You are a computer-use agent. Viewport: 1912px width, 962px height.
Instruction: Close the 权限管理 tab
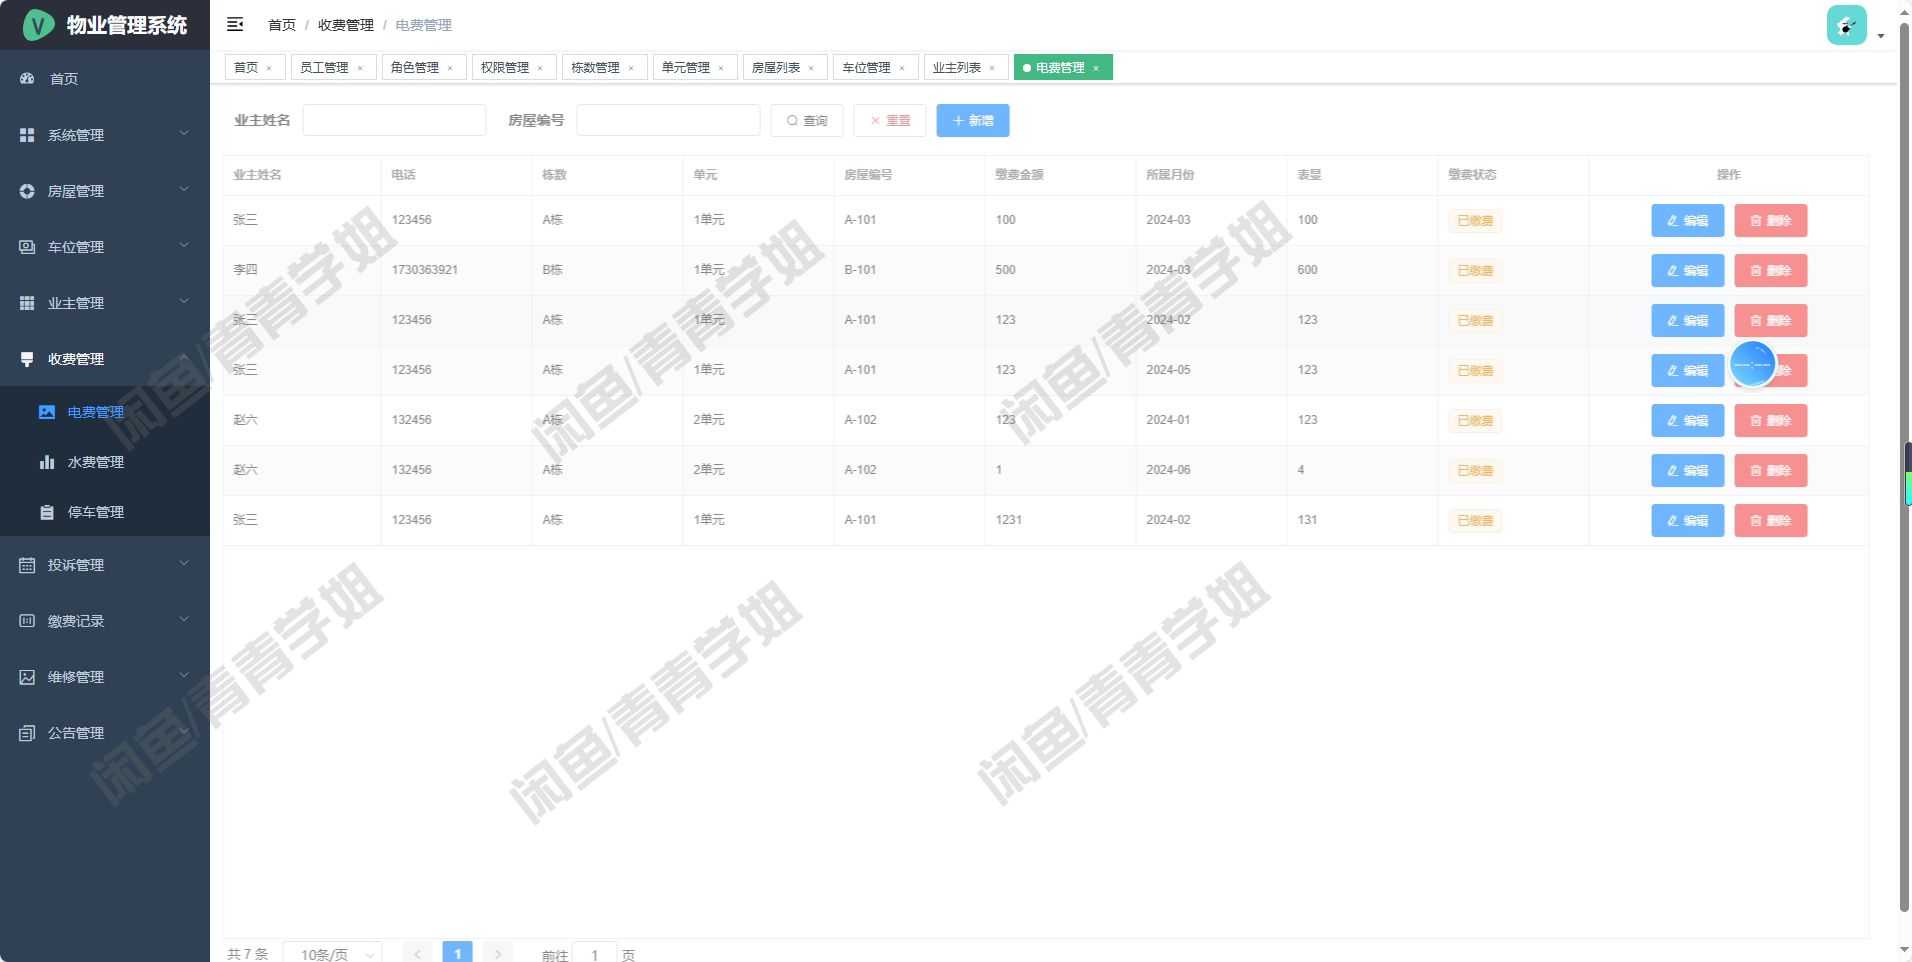click(x=540, y=68)
